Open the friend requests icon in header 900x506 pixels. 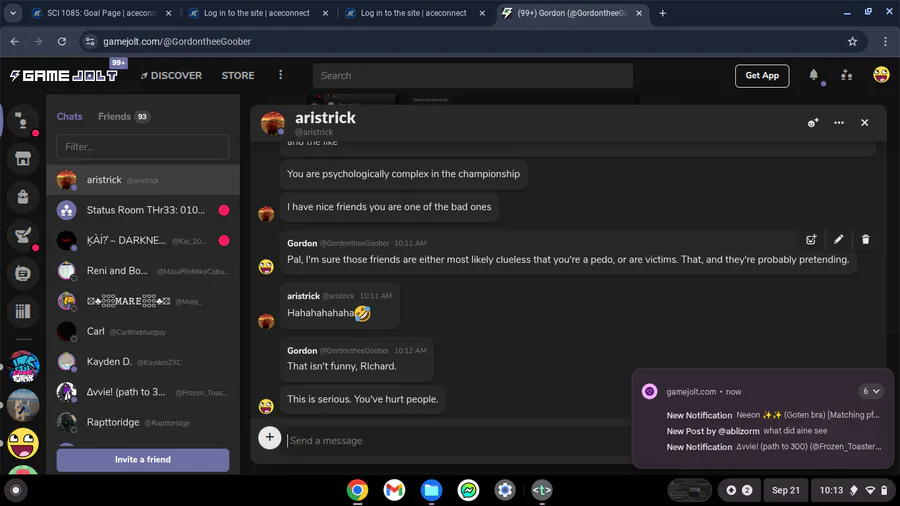847,75
